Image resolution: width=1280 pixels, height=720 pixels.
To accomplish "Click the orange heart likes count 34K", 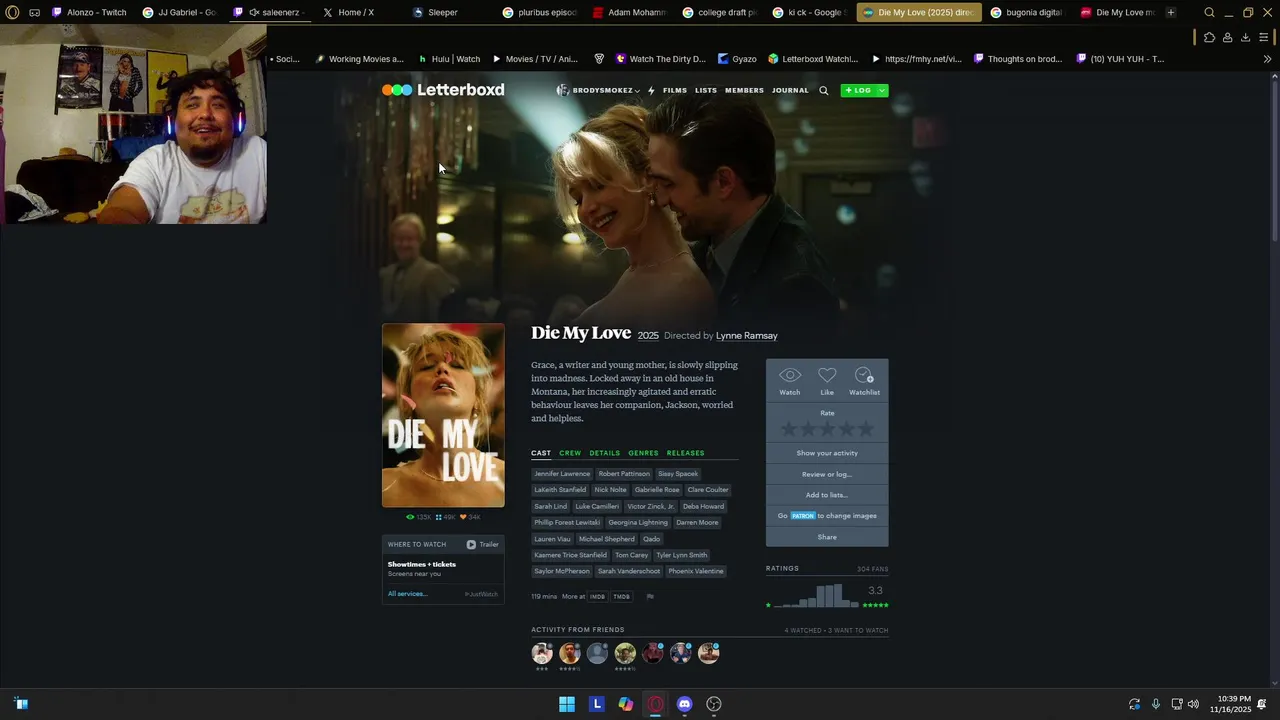I will click(471, 517).
